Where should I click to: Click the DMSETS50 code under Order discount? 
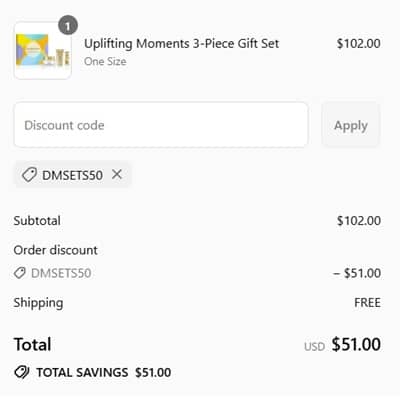point(61,273)
